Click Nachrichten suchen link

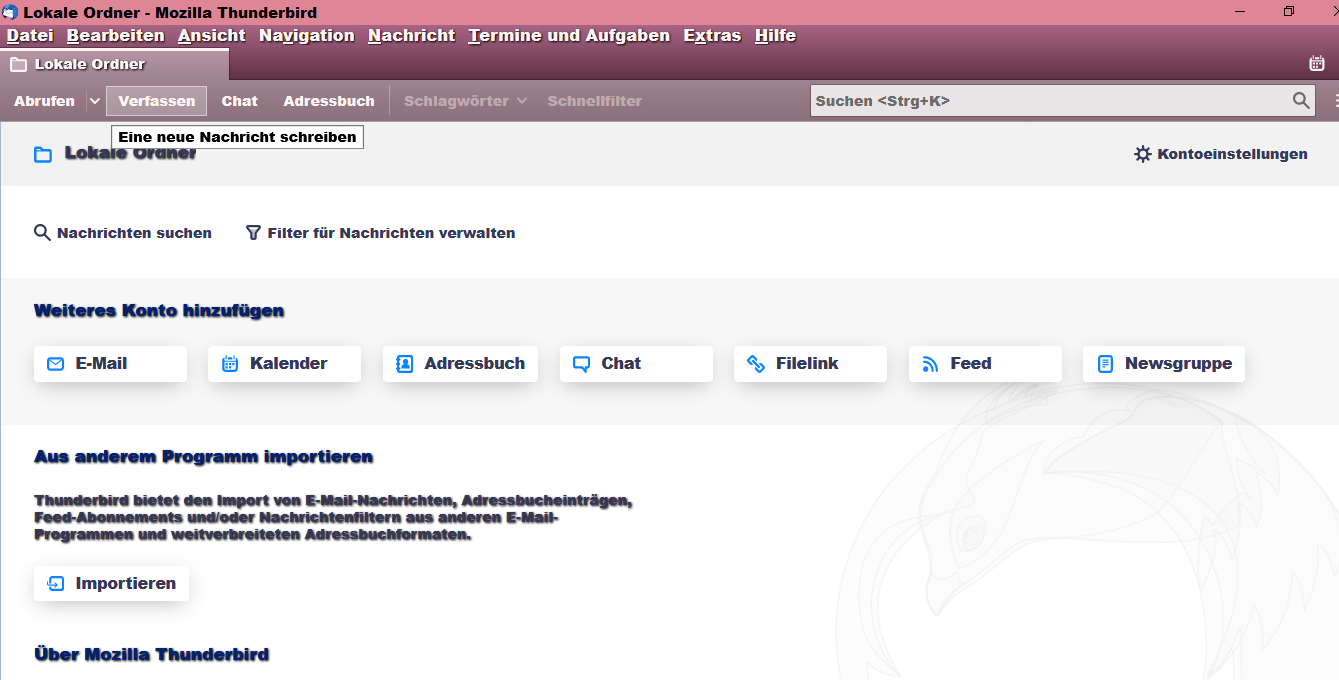point(123,233)
